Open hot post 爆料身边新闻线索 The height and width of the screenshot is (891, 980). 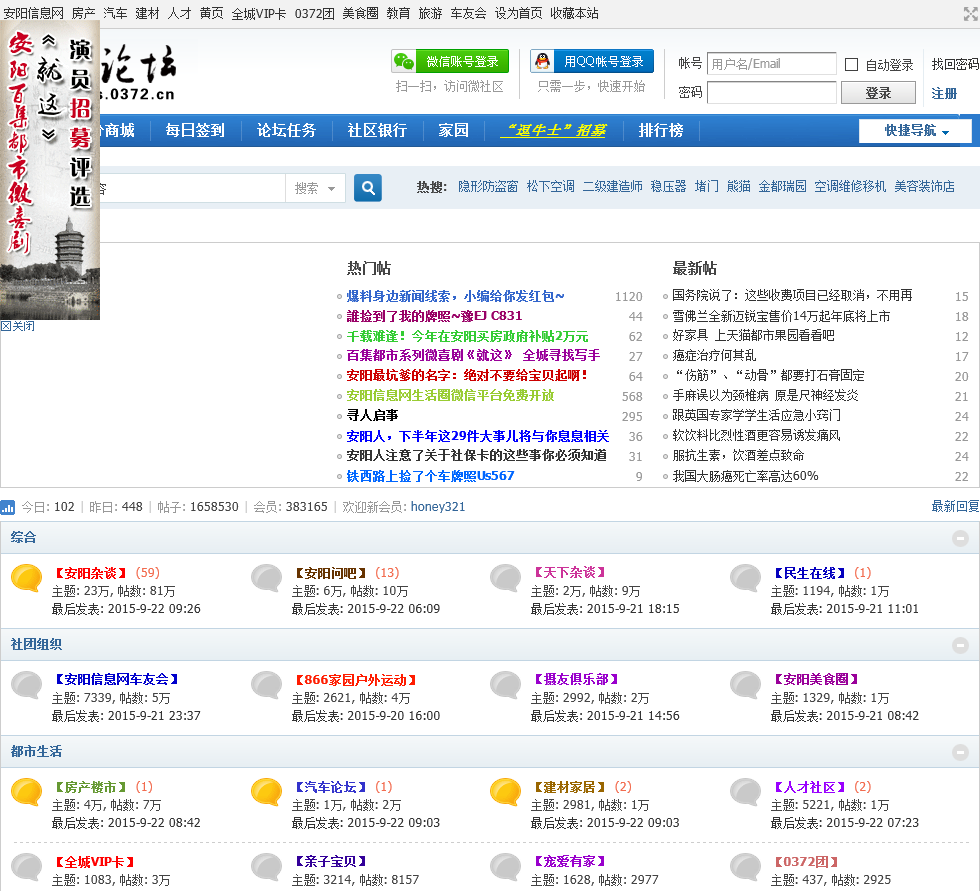(x=455, y=296)
